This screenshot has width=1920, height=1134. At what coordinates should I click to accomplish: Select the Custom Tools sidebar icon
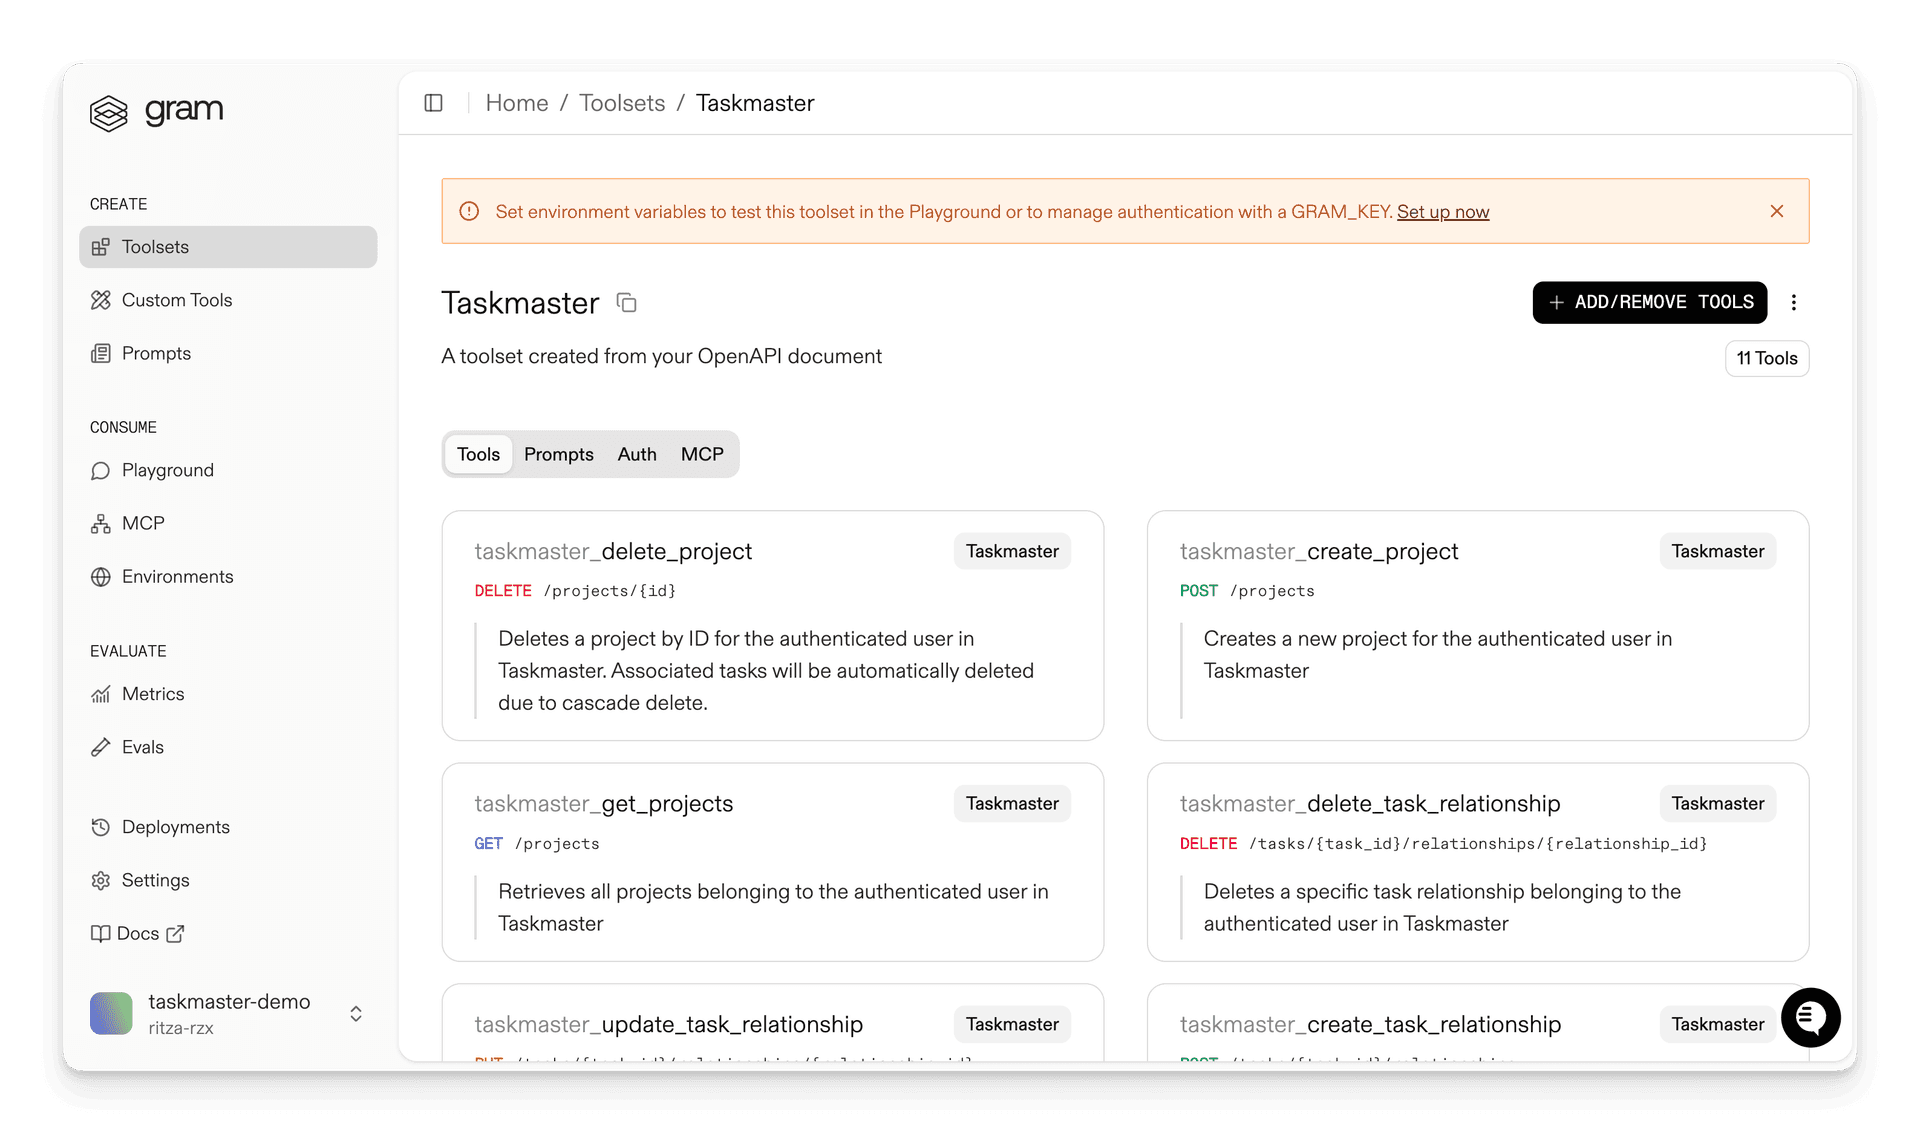point(102,300)
